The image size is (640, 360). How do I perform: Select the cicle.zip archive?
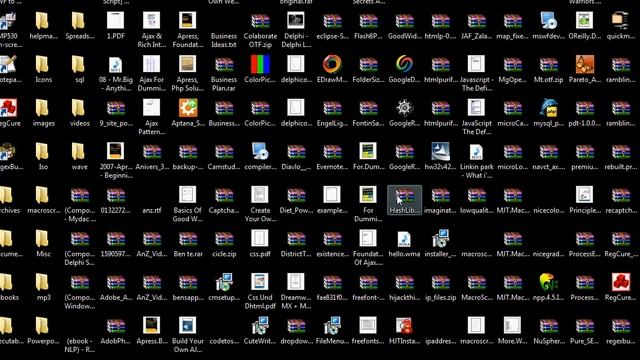(x=224, y=239)
